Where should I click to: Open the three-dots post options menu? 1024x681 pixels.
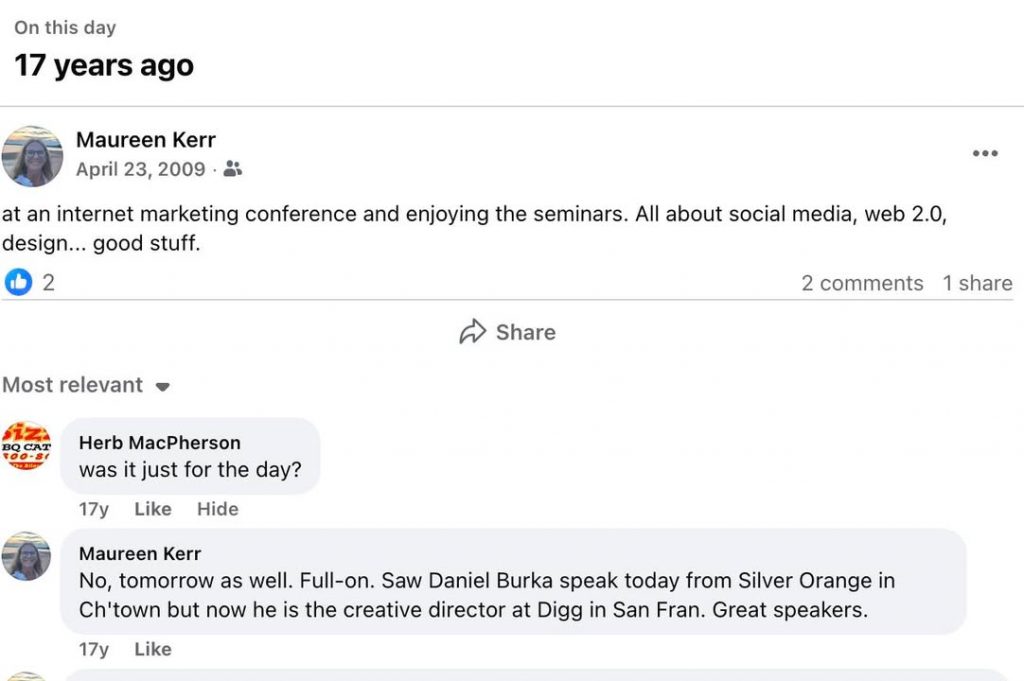(985, 153)
